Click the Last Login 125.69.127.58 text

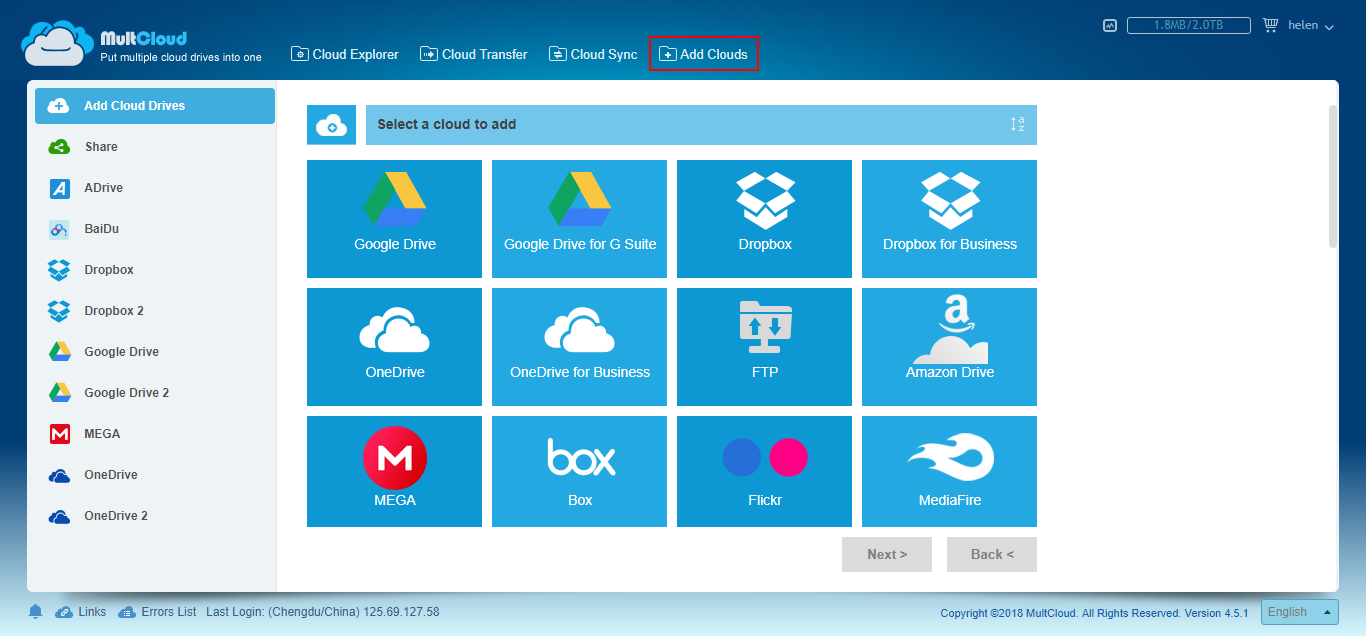(323, 612)
